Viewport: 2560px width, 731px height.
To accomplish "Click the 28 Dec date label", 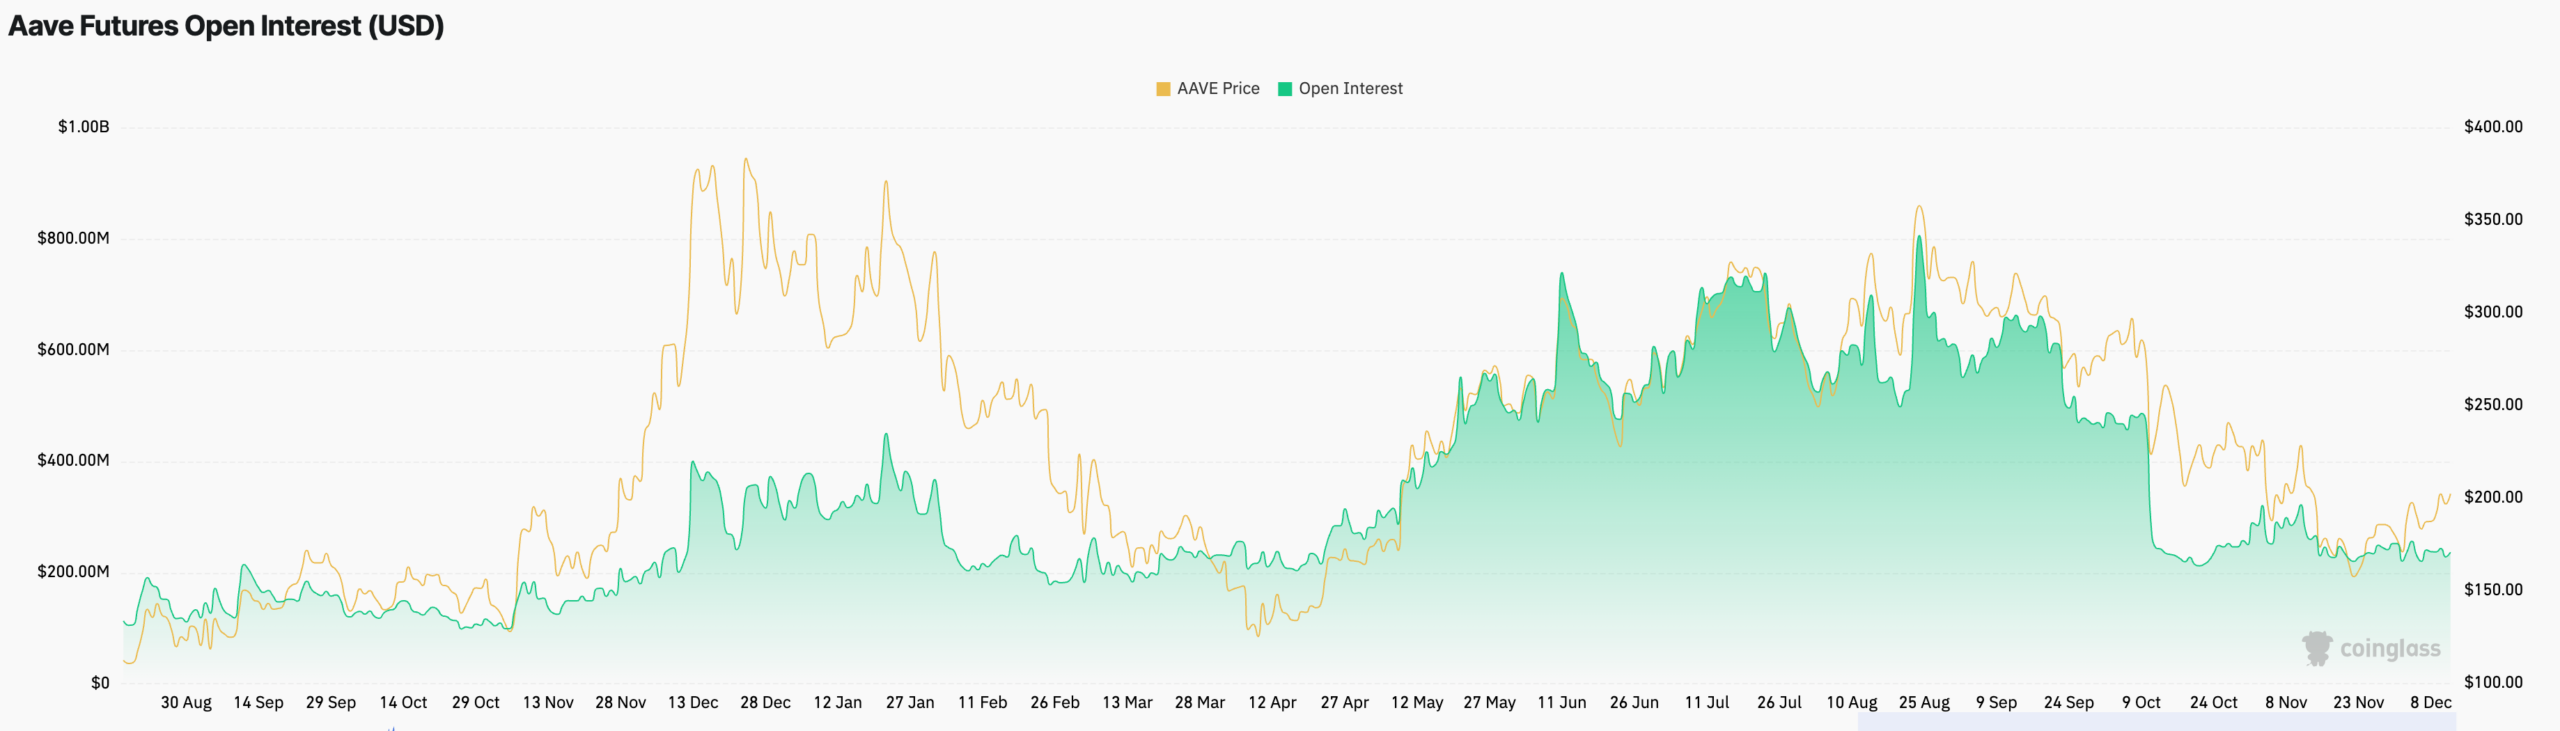I will 765,703.
